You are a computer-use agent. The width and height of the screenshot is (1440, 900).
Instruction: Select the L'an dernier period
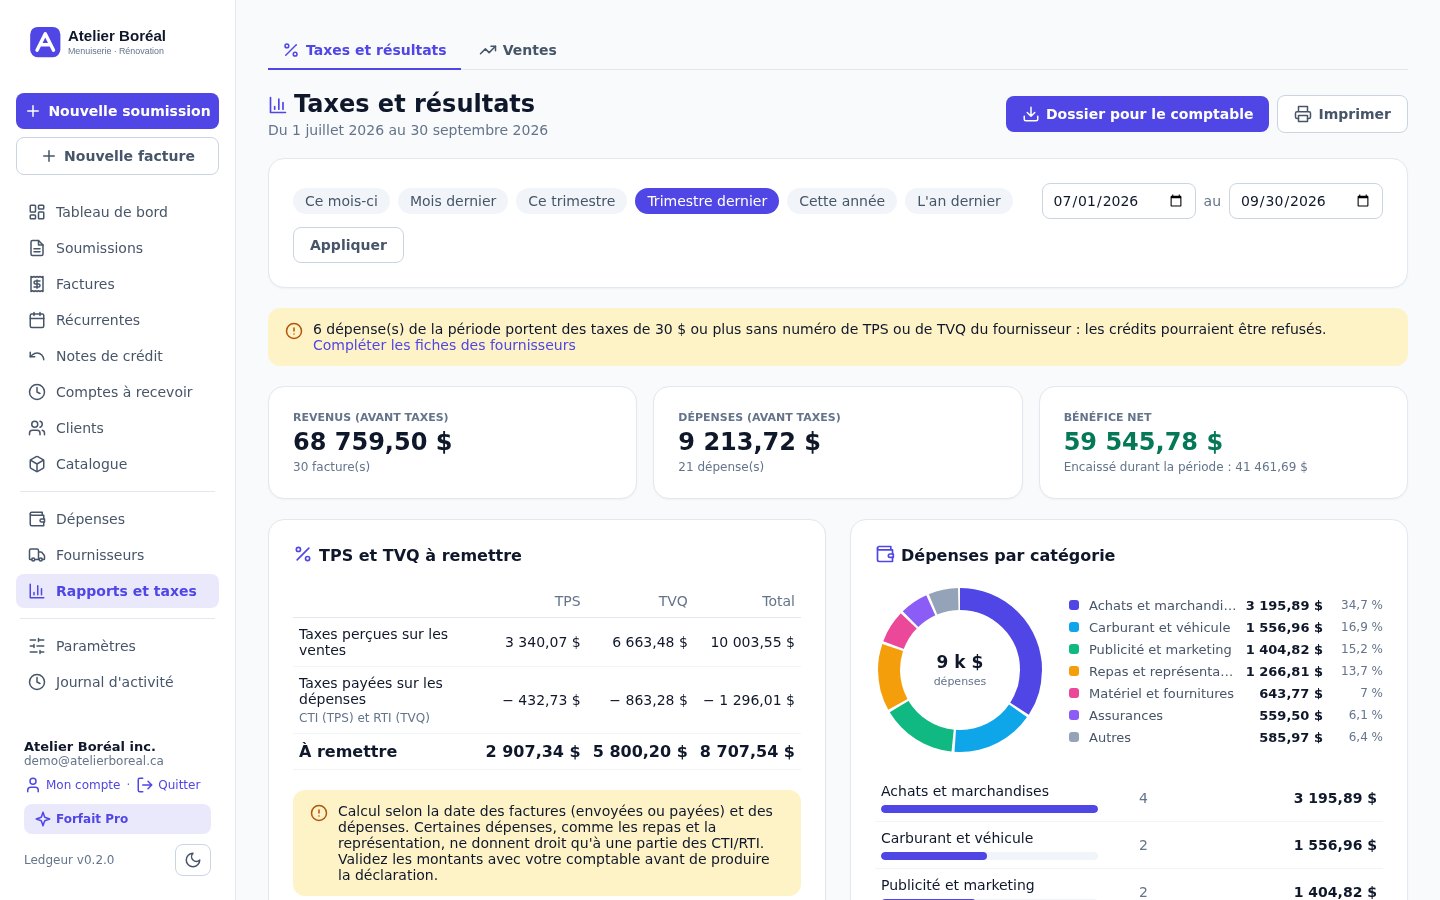[959, 201]
